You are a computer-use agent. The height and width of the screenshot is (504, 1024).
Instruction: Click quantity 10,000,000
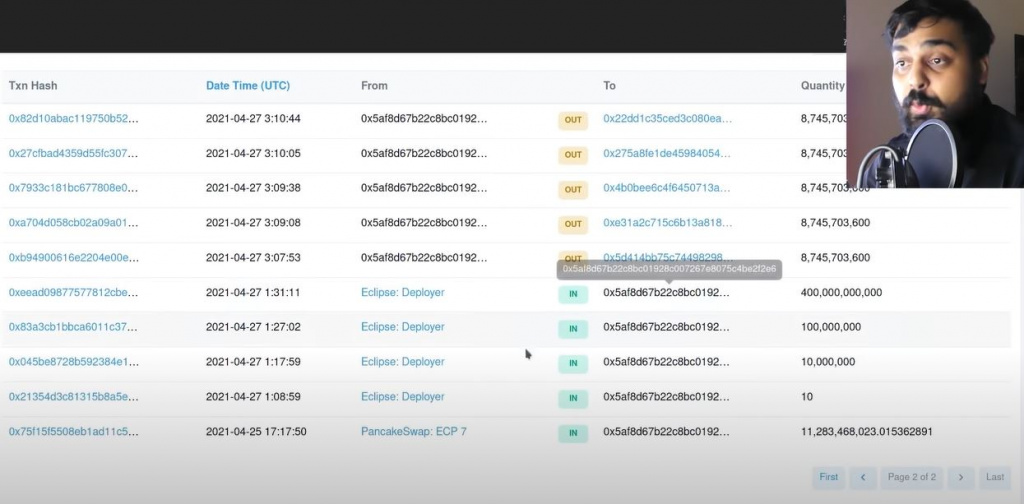tap(827, 362)
